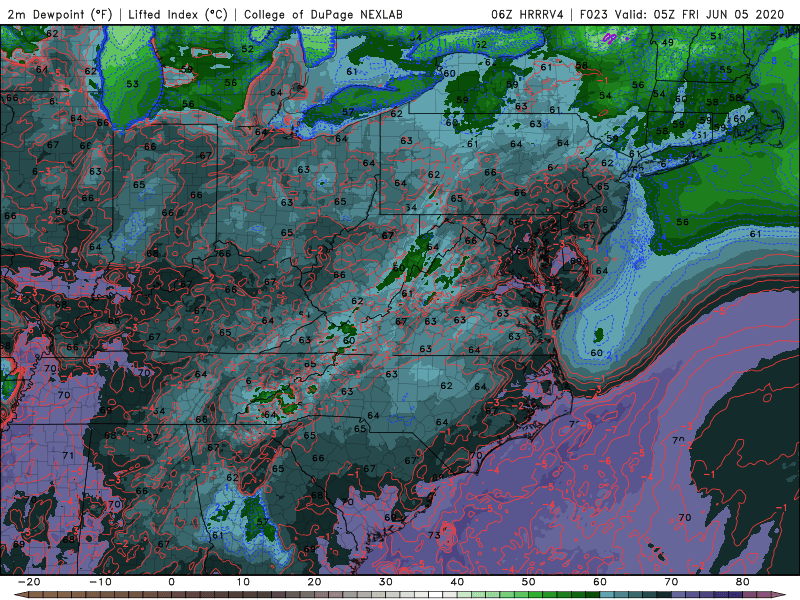Viewport: 800px width, 600px height.
Task: Click the 20 label on the color scale
Action: (x=314, y=582)
